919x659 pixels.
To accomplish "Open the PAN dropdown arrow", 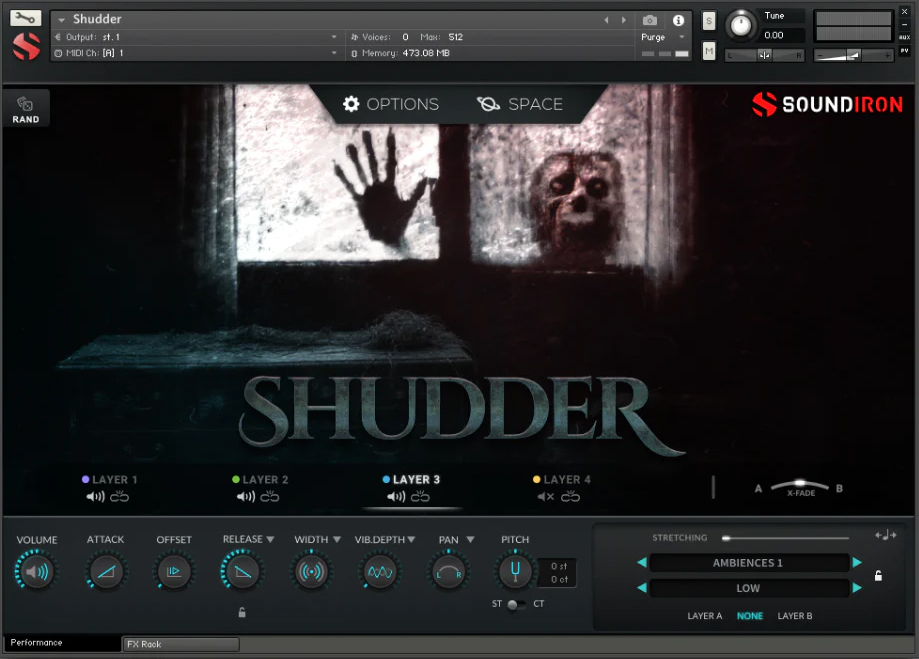I will 470,539.
